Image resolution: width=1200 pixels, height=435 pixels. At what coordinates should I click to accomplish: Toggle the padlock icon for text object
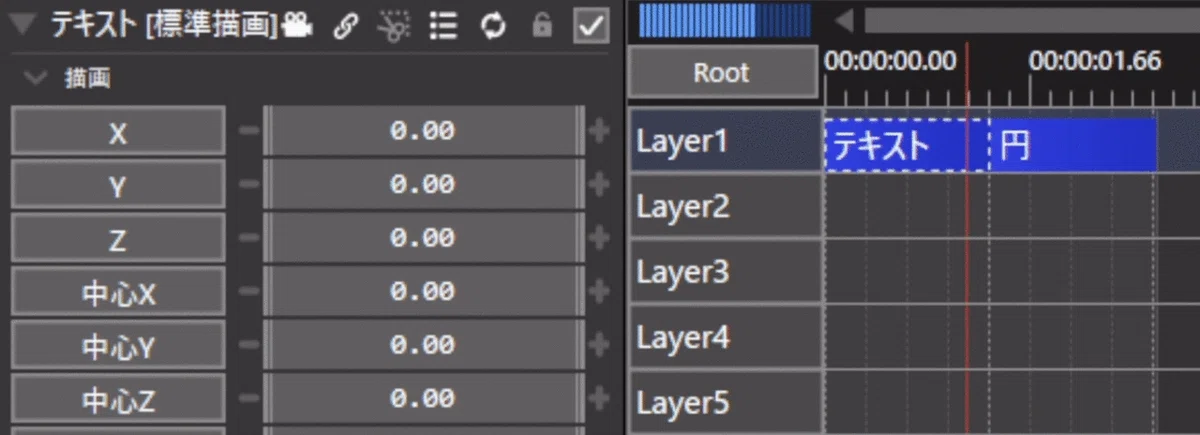[542, 27]
